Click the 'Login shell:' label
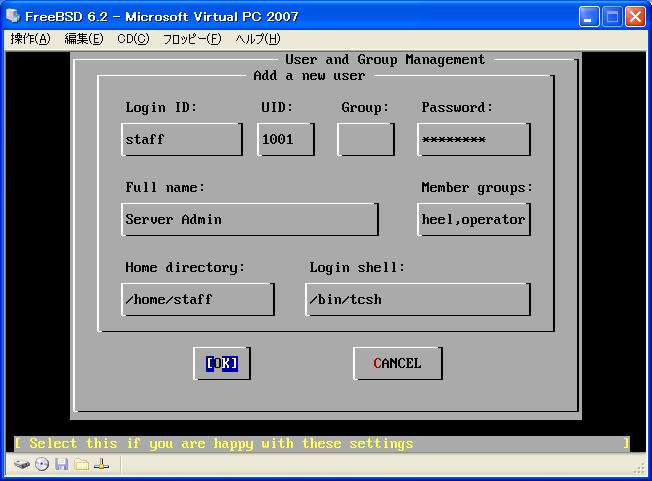 tap(357, 267)
